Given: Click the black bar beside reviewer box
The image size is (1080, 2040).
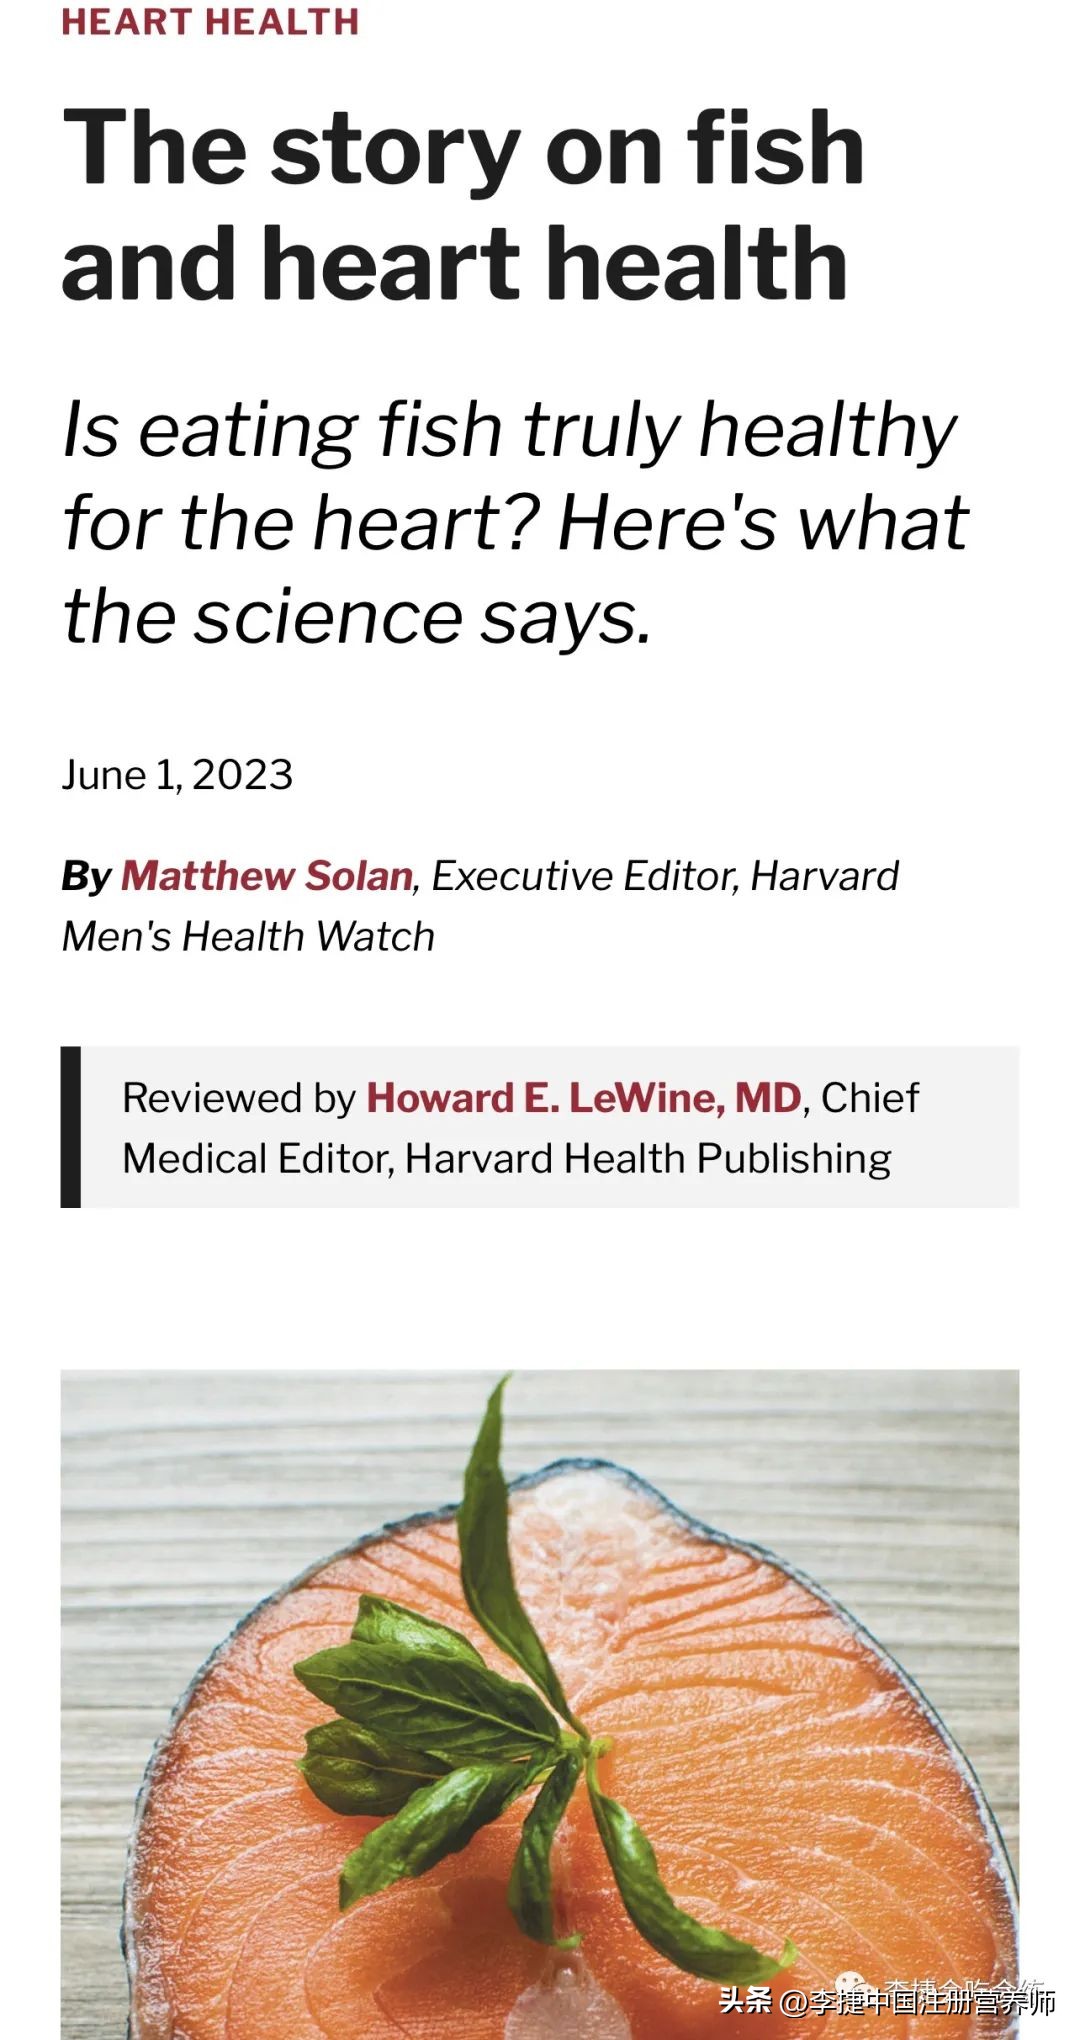Looking at the screenshot, I should [70, 1127].
